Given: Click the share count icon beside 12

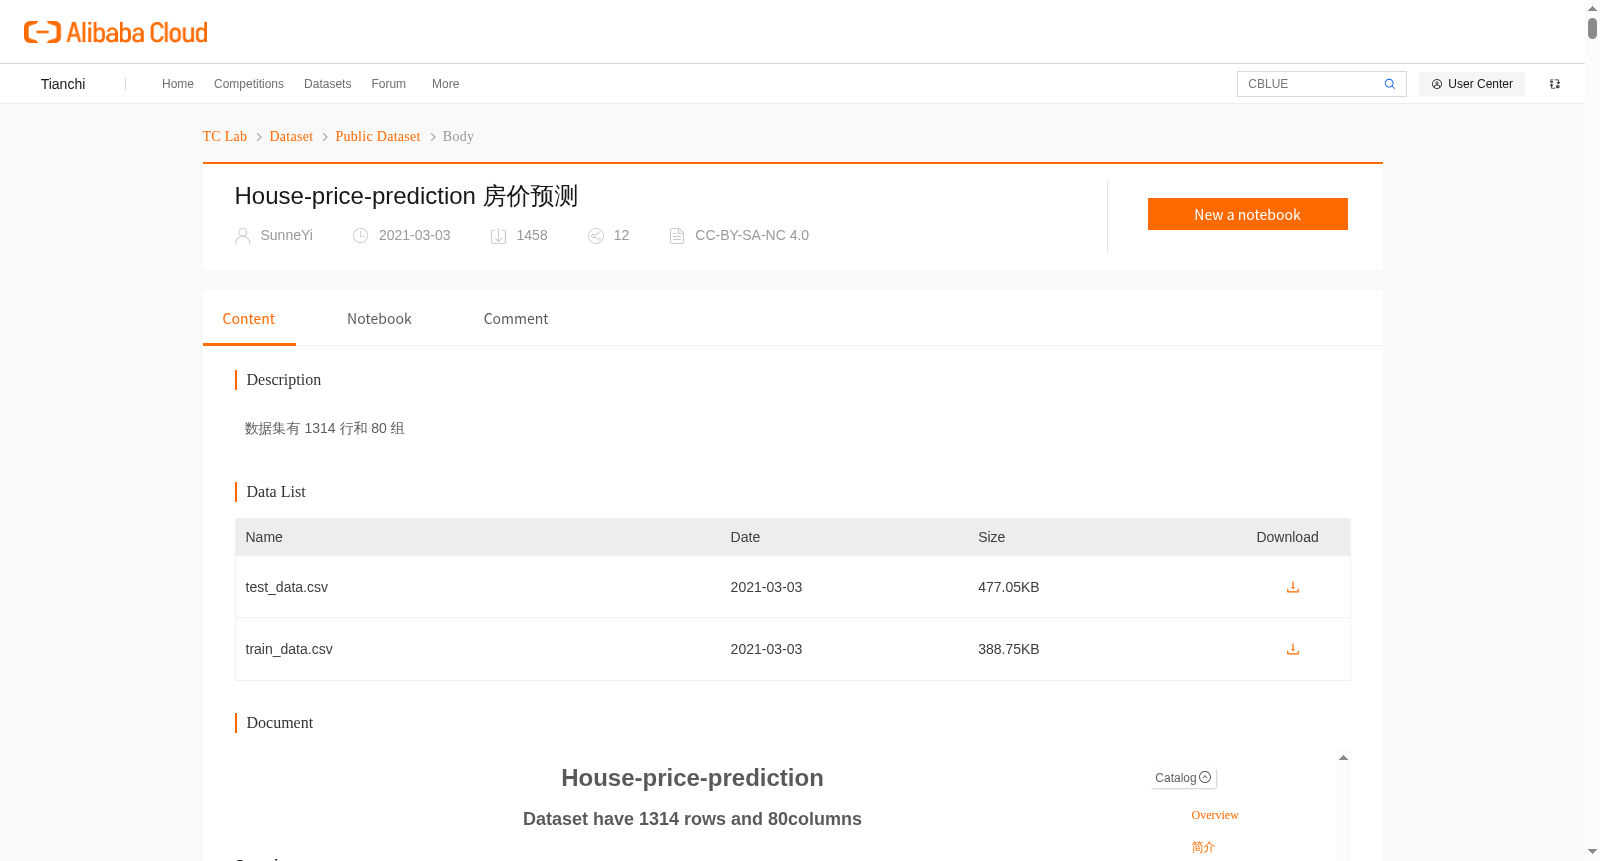Looking at the screenshot, I should coord(596,236).
